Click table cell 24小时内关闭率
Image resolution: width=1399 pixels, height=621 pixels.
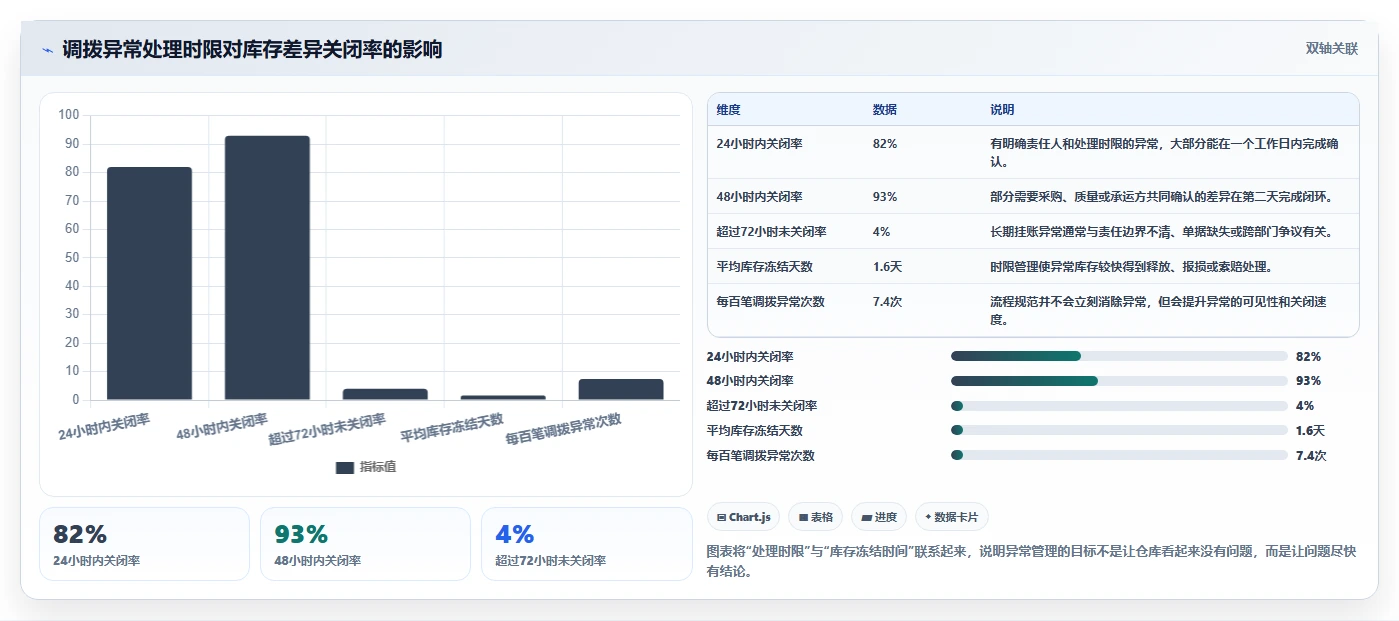[x=759, y=144]
